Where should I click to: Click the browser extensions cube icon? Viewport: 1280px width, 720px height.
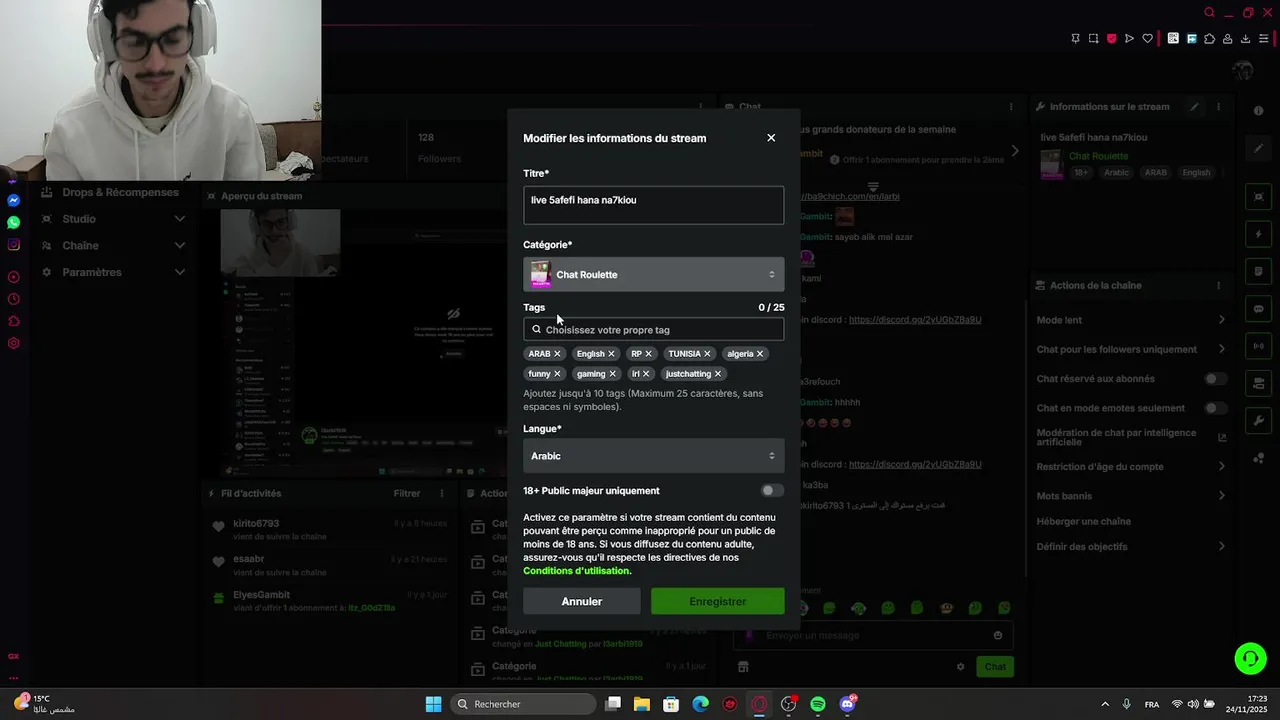tap(1209, 39)
